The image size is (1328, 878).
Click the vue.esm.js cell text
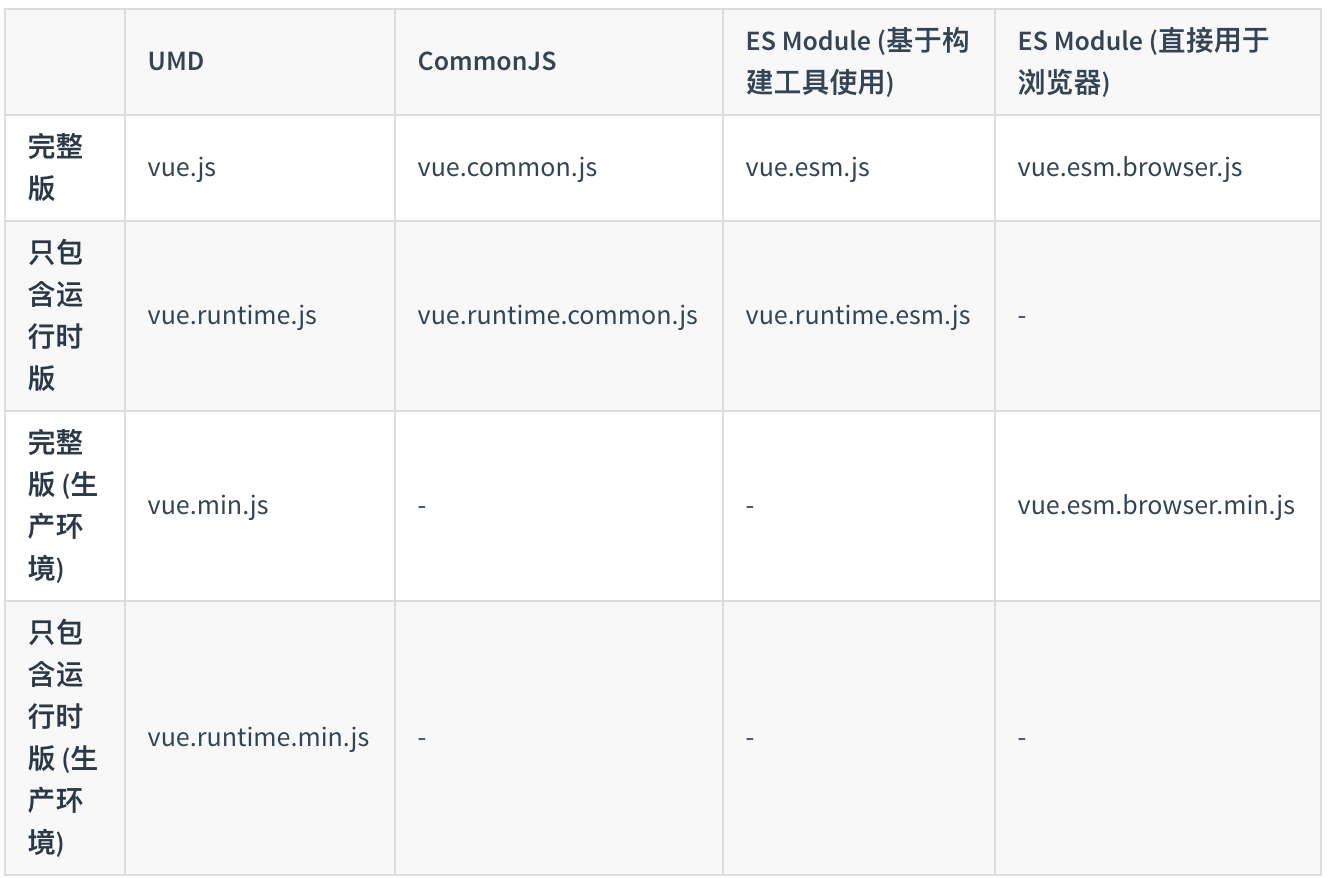tap(808, 167)
